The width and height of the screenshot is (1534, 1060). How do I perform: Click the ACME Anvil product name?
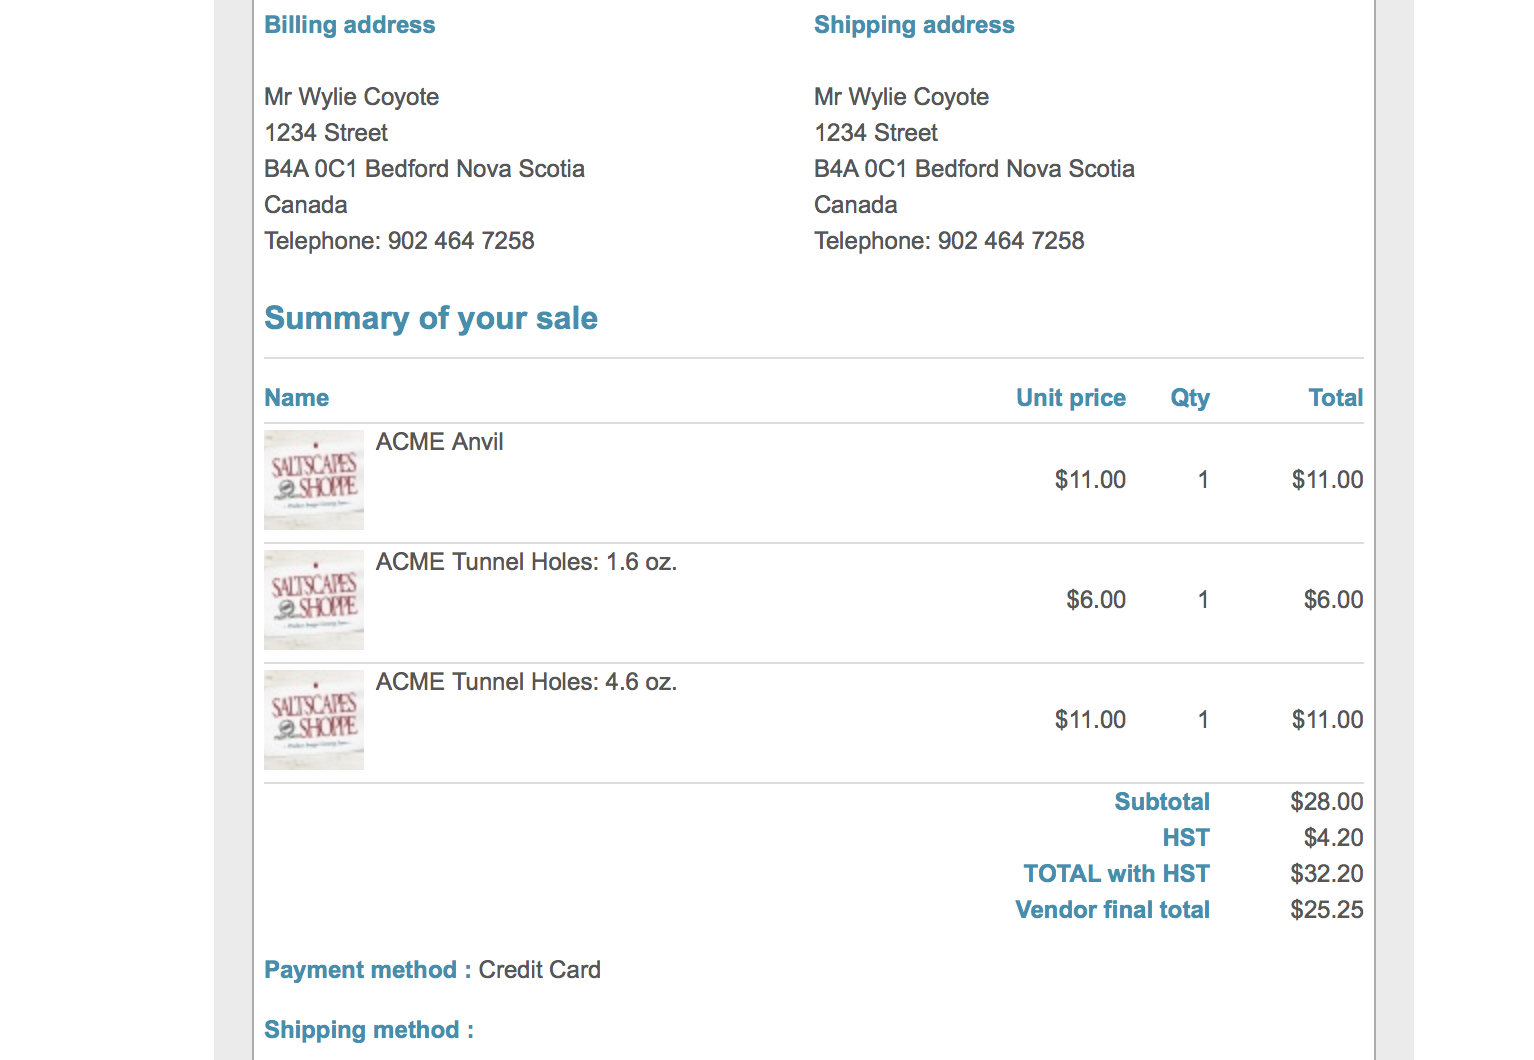tap(439, 442)
